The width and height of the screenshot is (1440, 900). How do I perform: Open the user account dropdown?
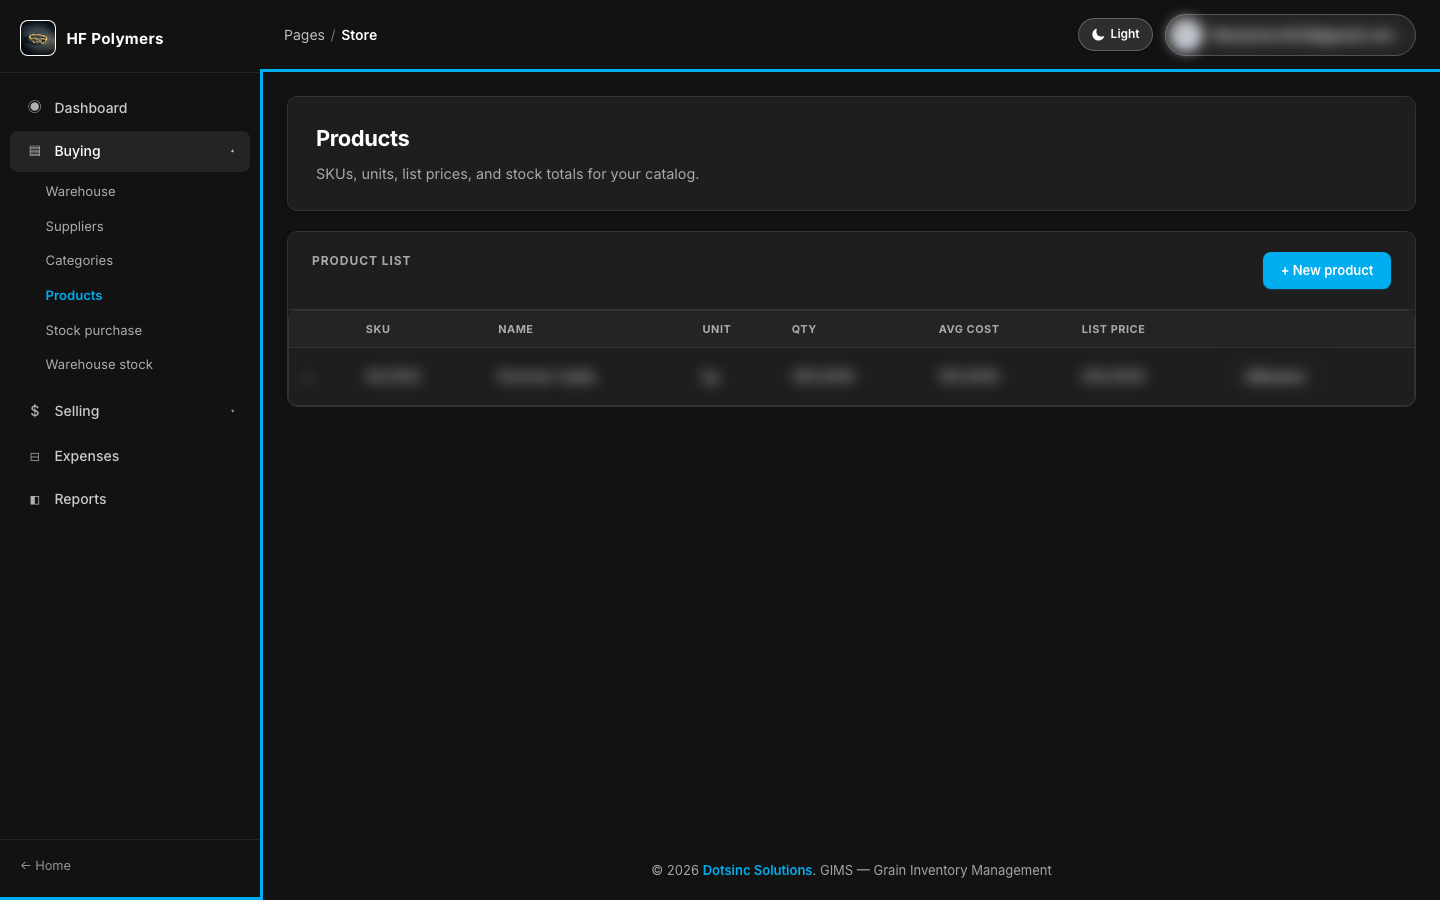[1290, 35]
